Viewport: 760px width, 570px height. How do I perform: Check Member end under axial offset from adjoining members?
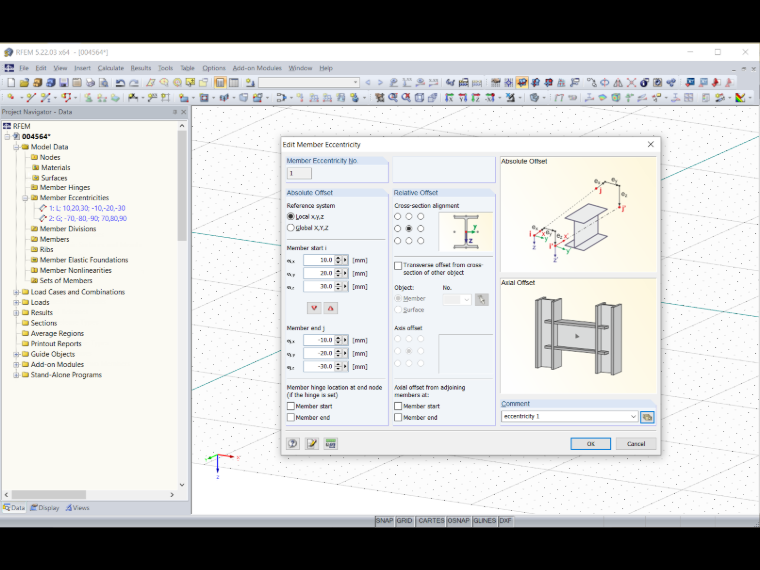click(x=398, y=417)
